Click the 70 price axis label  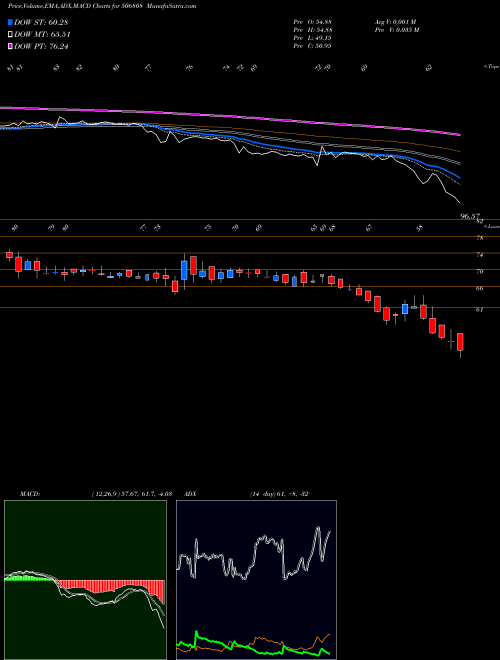click(x=479, y=271)
